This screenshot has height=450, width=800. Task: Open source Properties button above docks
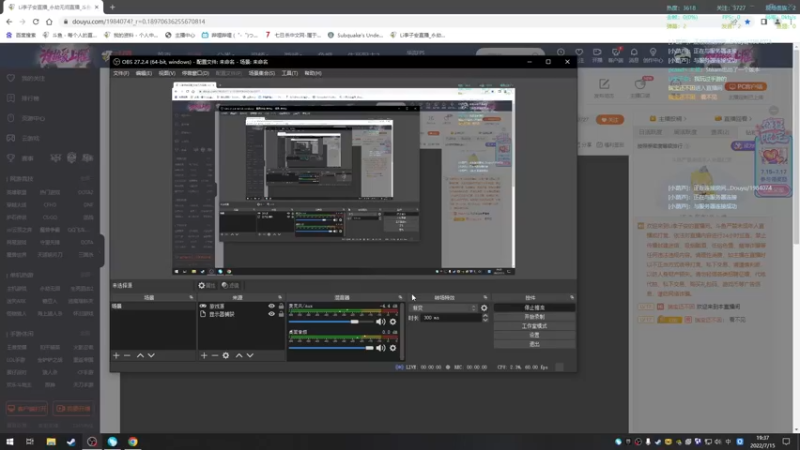tap(207, 285)
